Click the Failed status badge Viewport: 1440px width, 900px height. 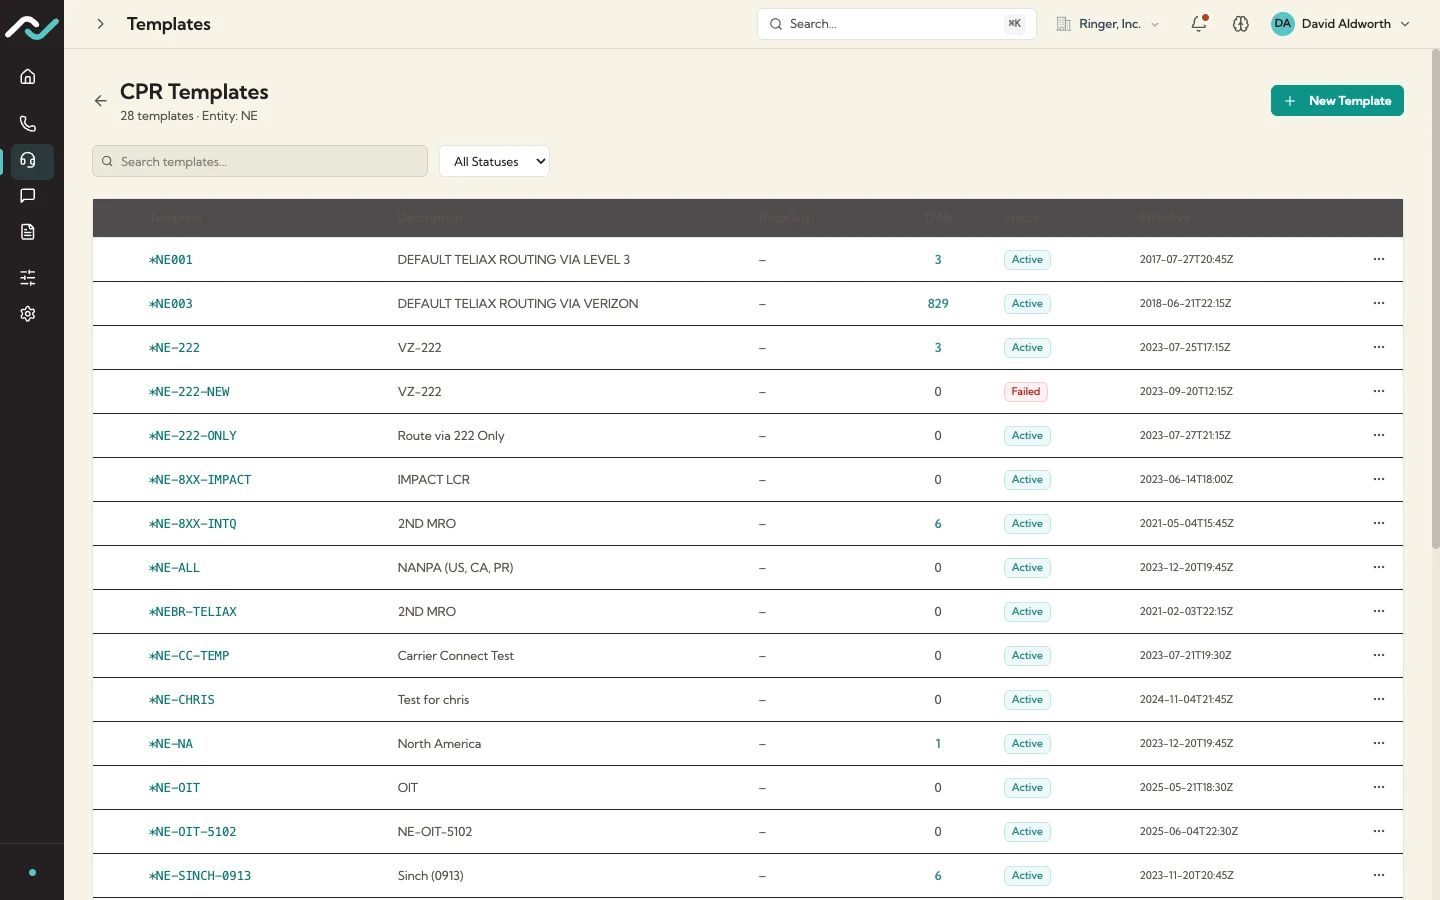click(x=1026, y=392)
